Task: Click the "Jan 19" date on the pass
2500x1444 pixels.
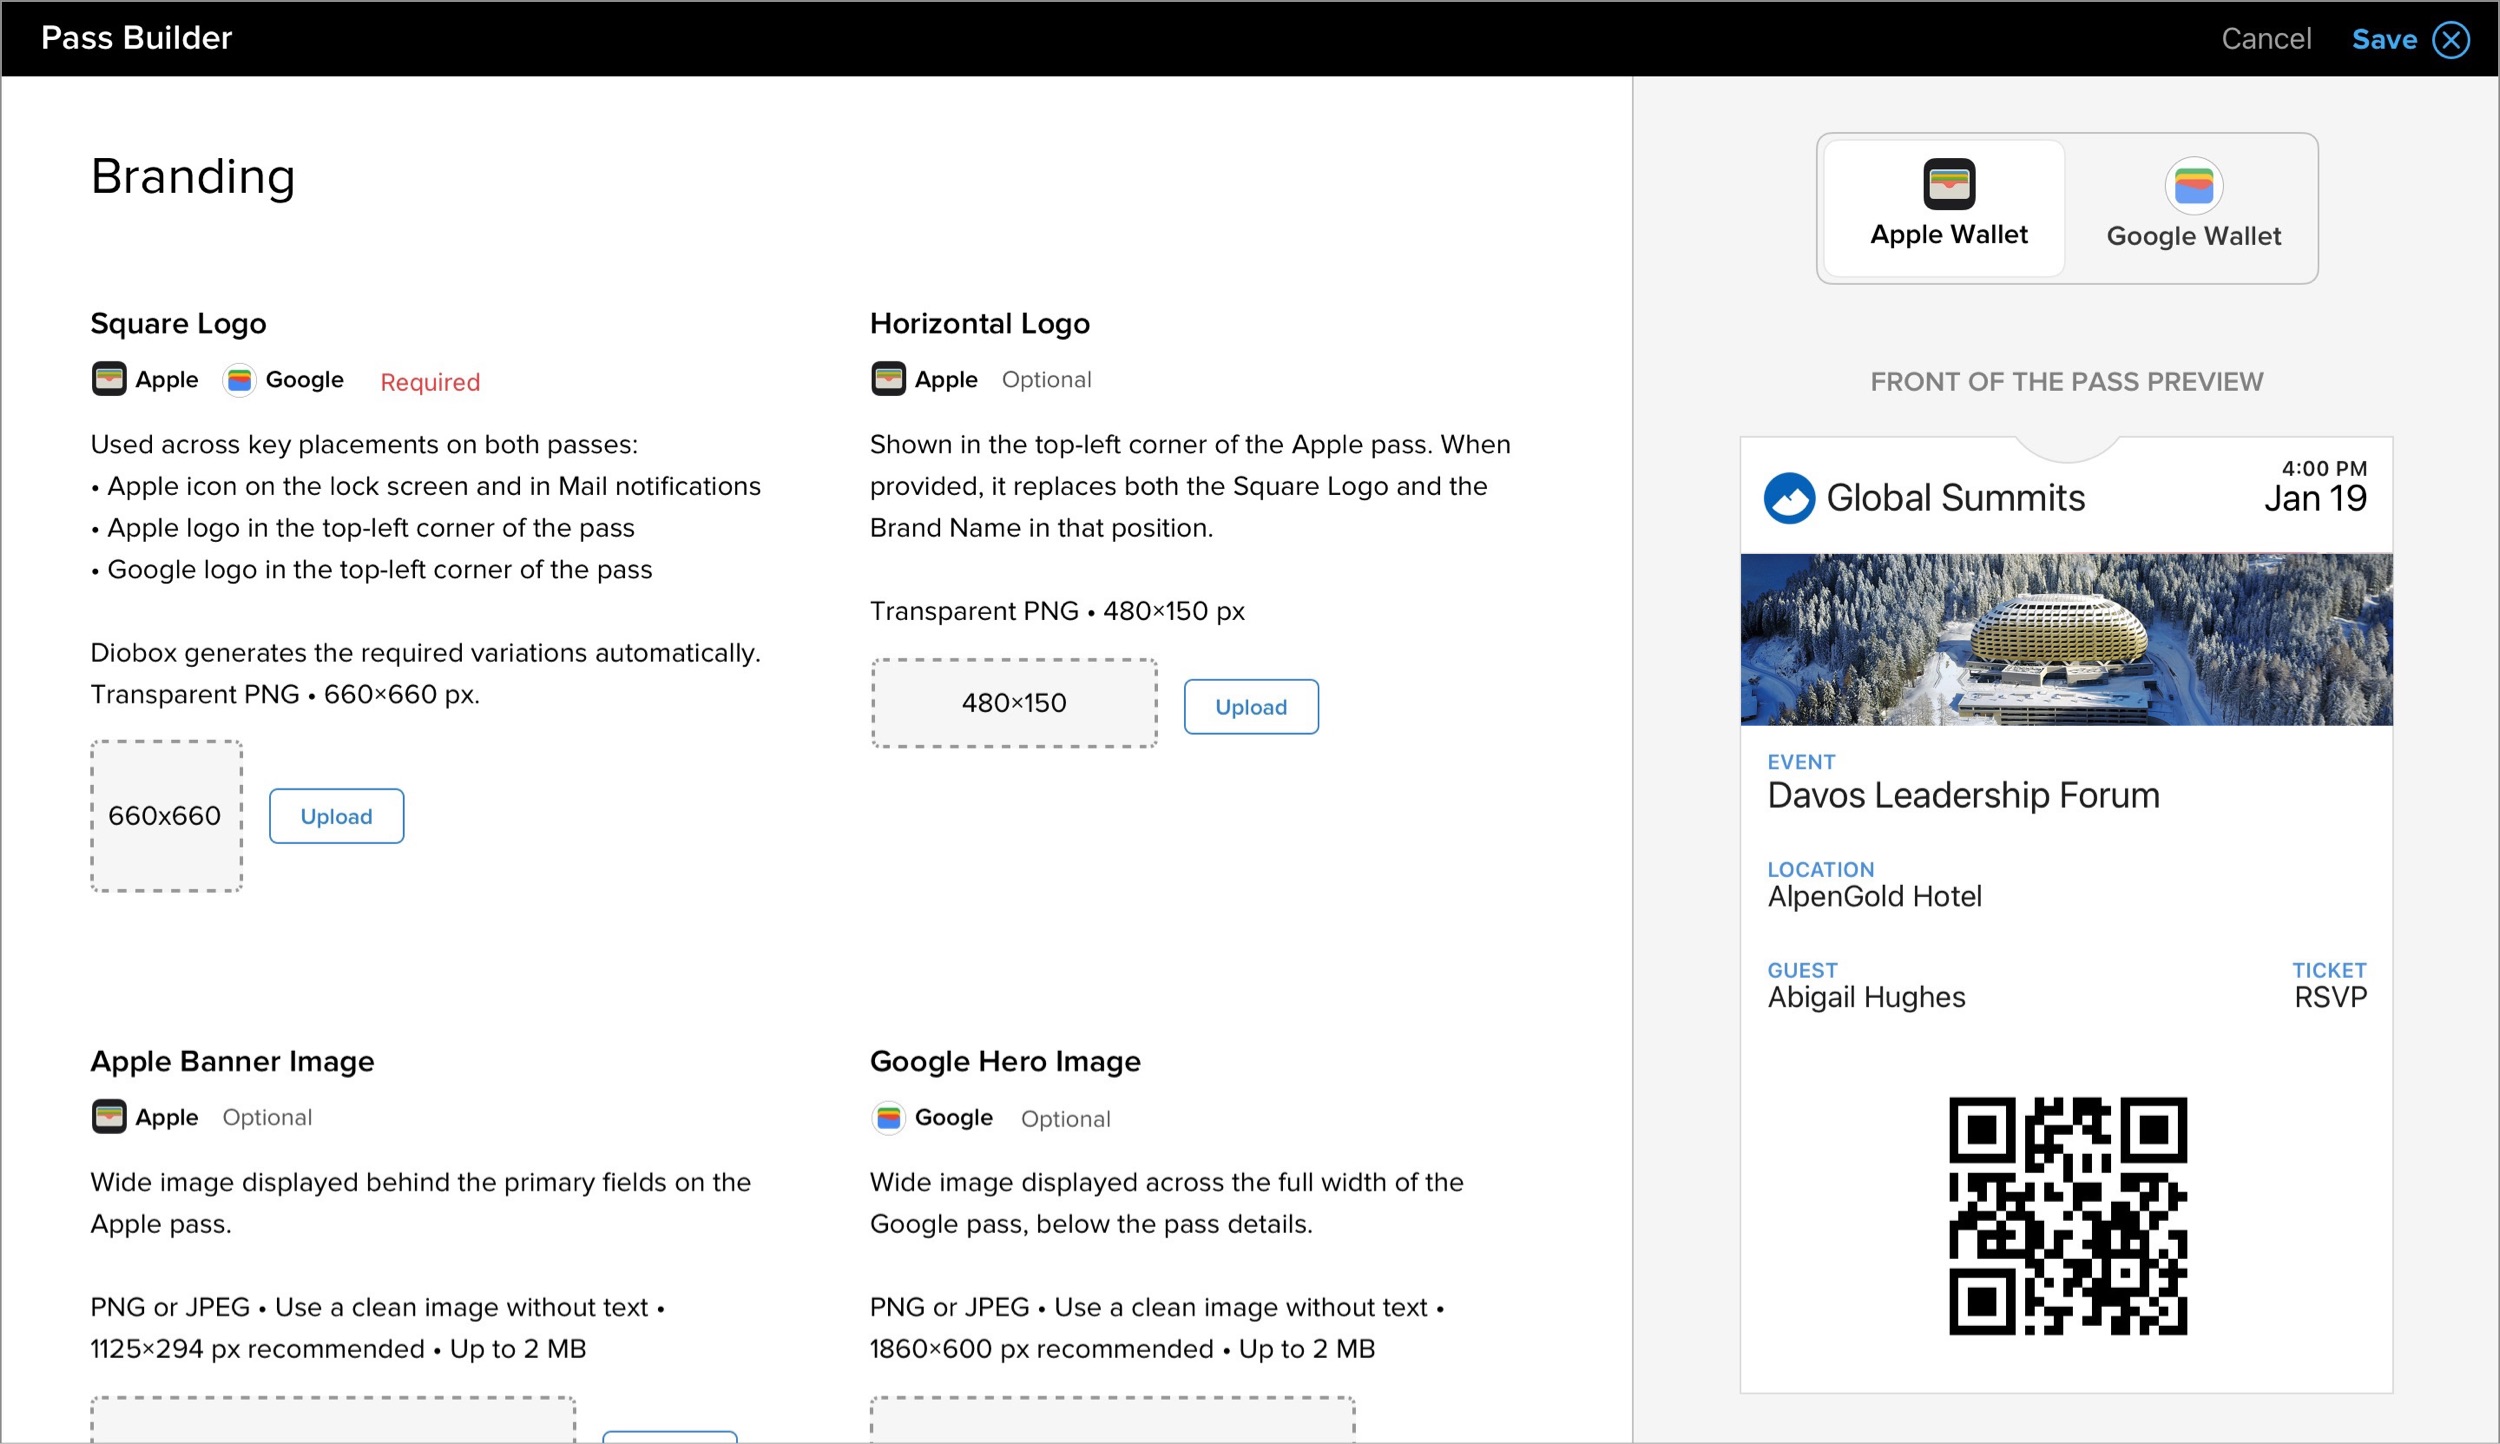Action: [2315, 499]
